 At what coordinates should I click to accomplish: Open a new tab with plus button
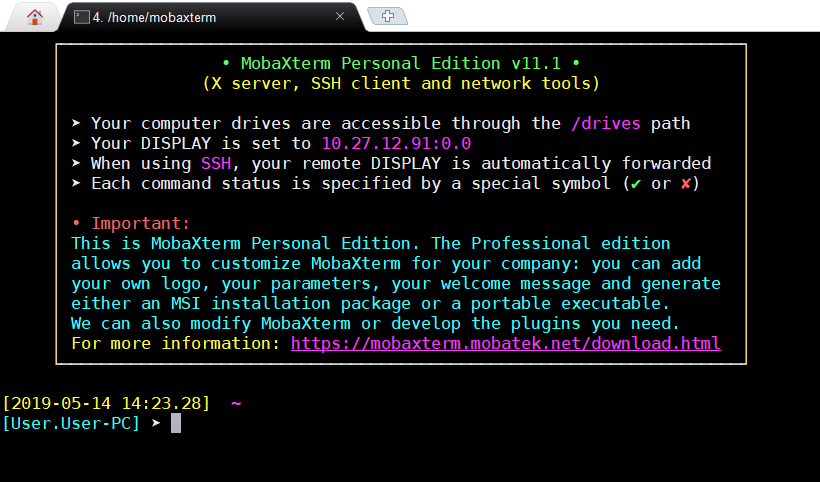pos(388,16)
